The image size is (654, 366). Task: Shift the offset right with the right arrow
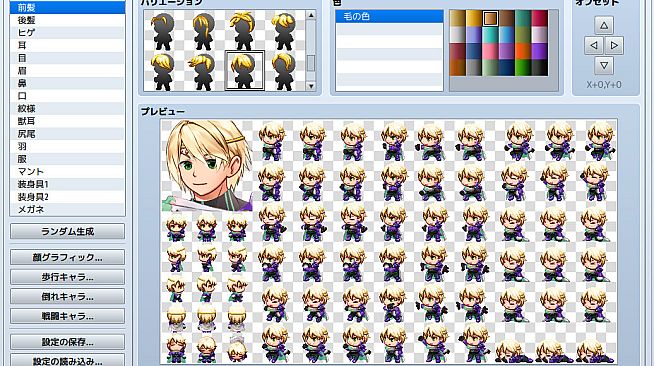614,45
